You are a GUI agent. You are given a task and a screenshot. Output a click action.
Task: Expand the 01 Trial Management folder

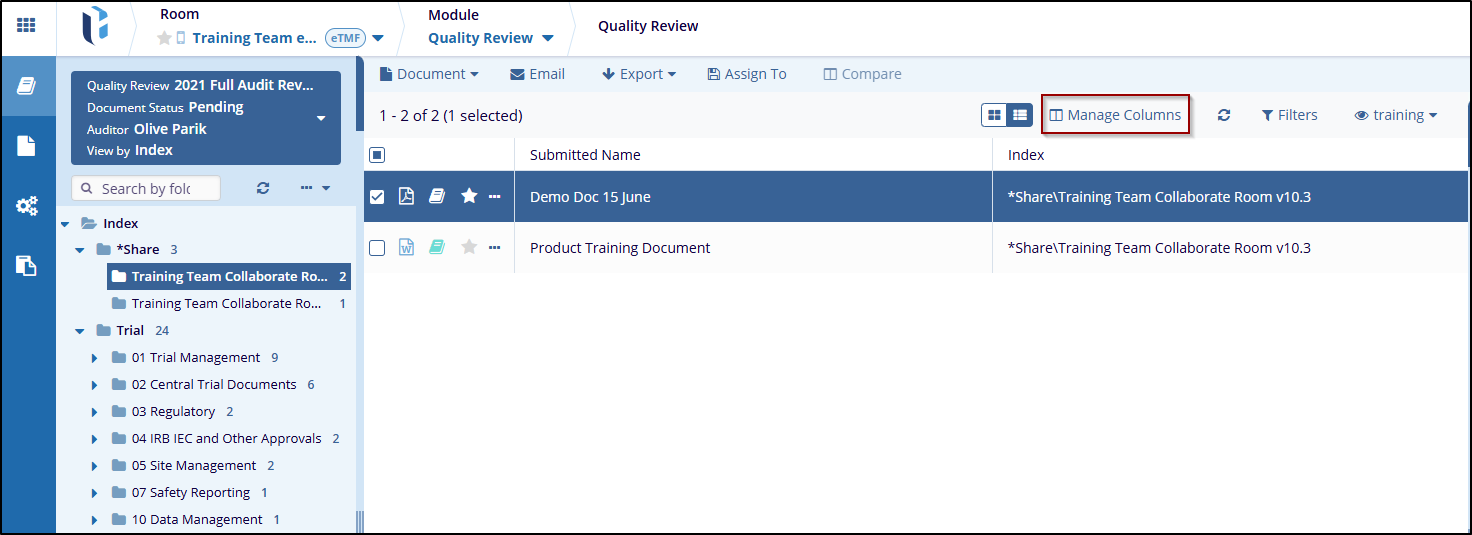point(95,358)
